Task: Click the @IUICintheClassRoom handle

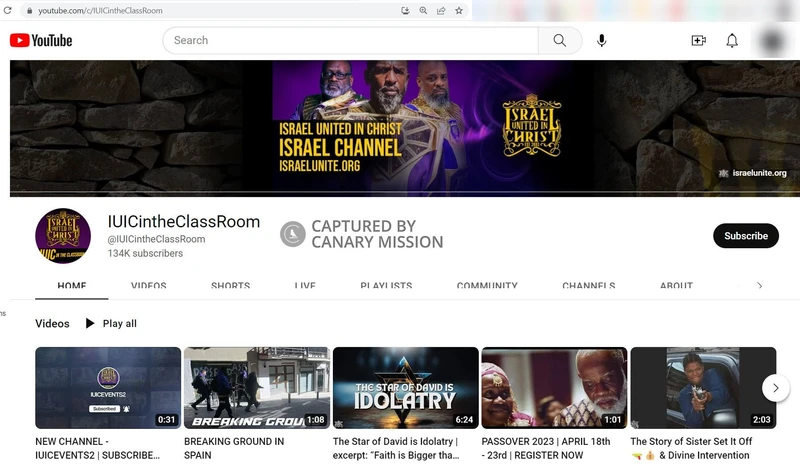Action: [x=156, y=239]
